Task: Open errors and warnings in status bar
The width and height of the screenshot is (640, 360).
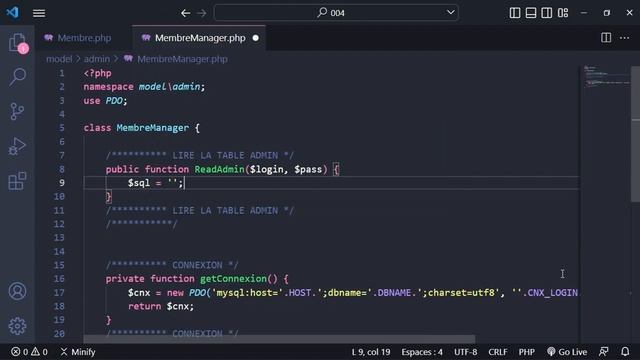Action: [x=29, y=352]
